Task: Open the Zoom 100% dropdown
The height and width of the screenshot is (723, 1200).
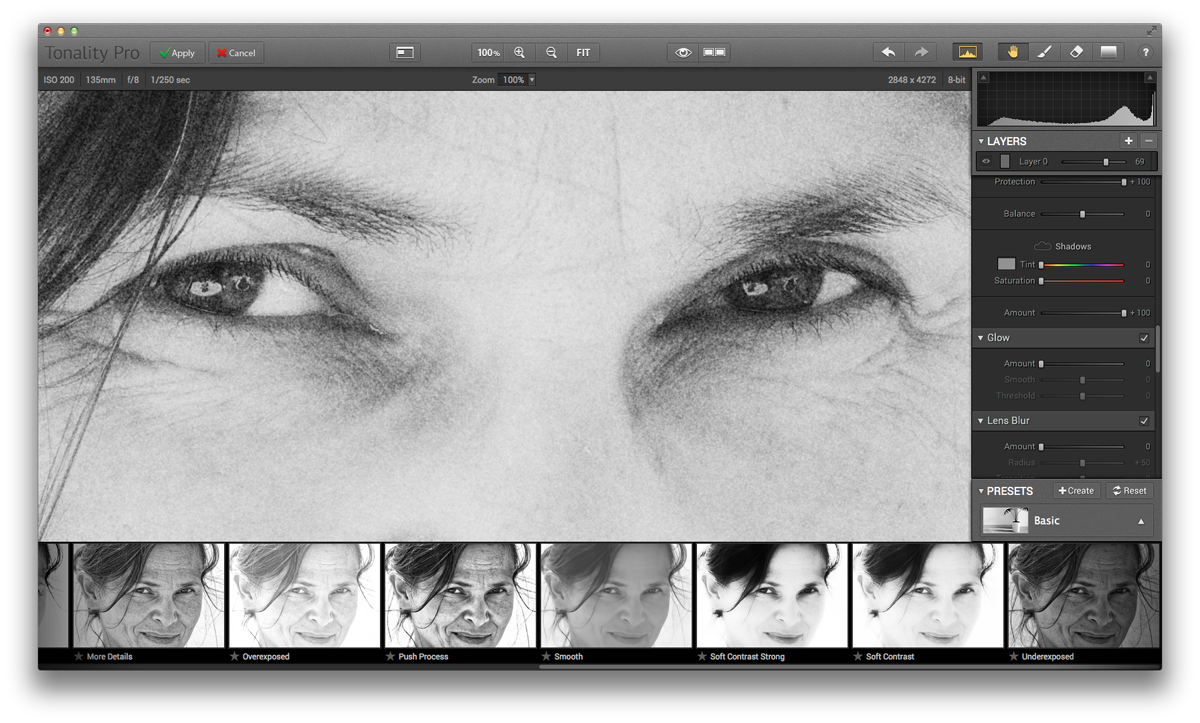Action: click(517, 79)
